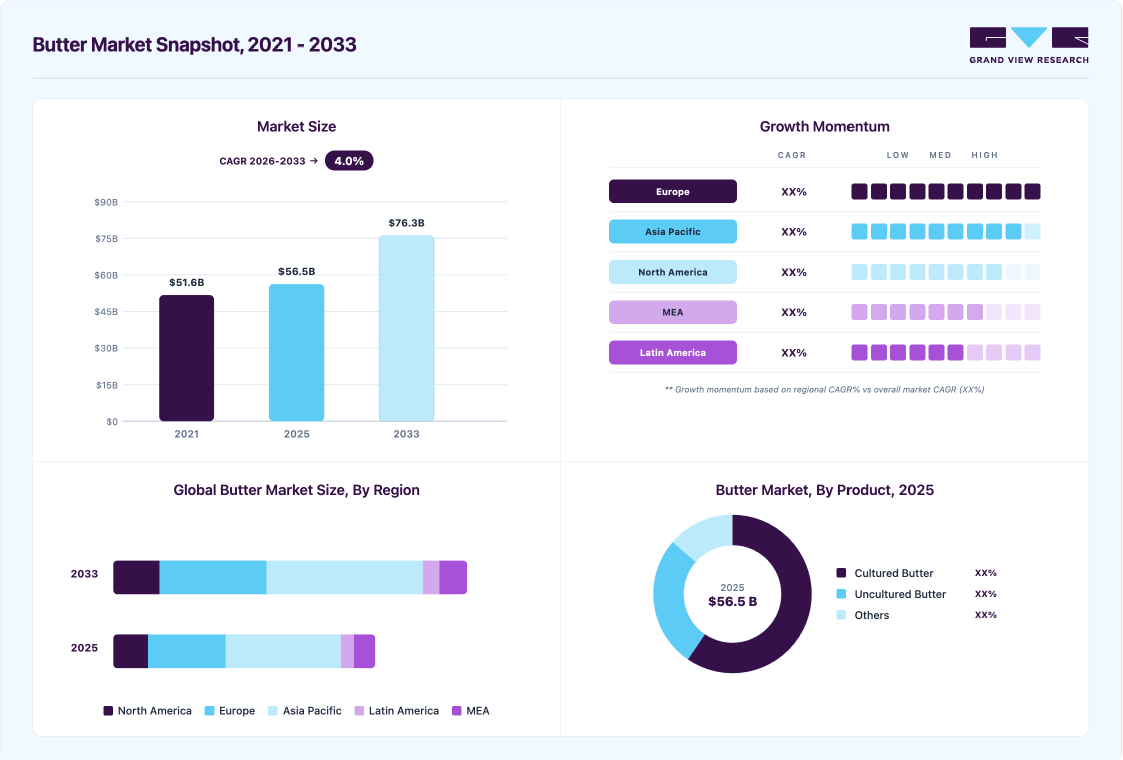Image resolution: width=1123 pixels, height=760 pixels.
Task: Click the LOW momentum header
Action: pyautogui.click(x=897, y=155)
